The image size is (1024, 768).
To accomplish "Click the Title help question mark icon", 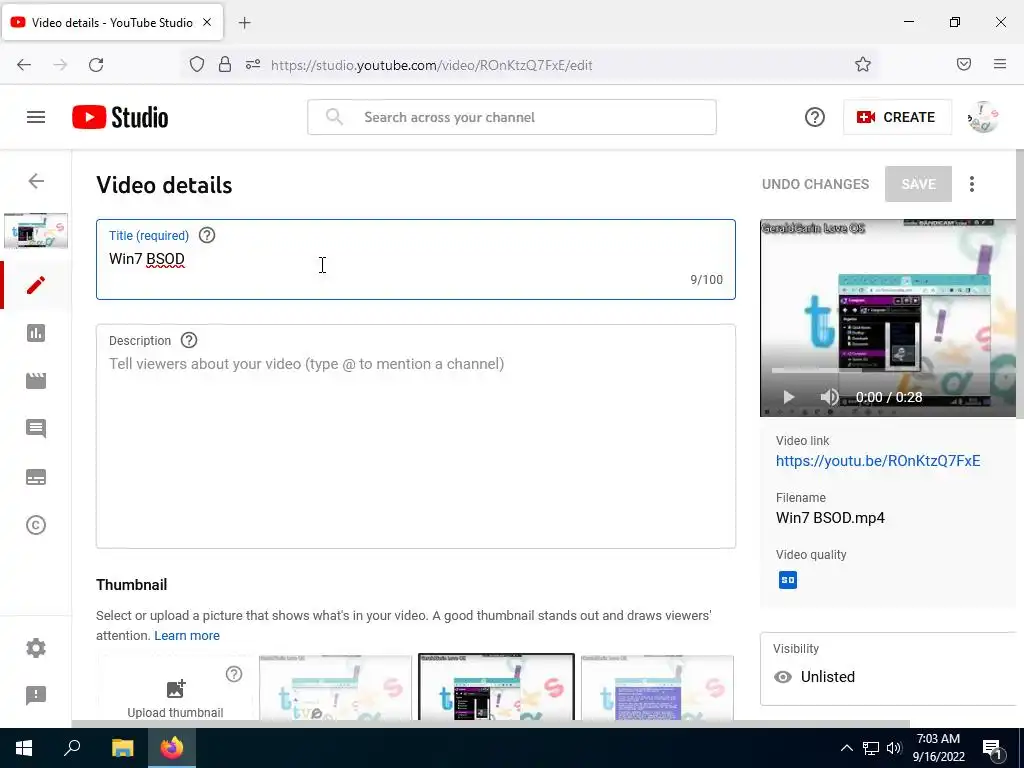I will click(207, 235).
